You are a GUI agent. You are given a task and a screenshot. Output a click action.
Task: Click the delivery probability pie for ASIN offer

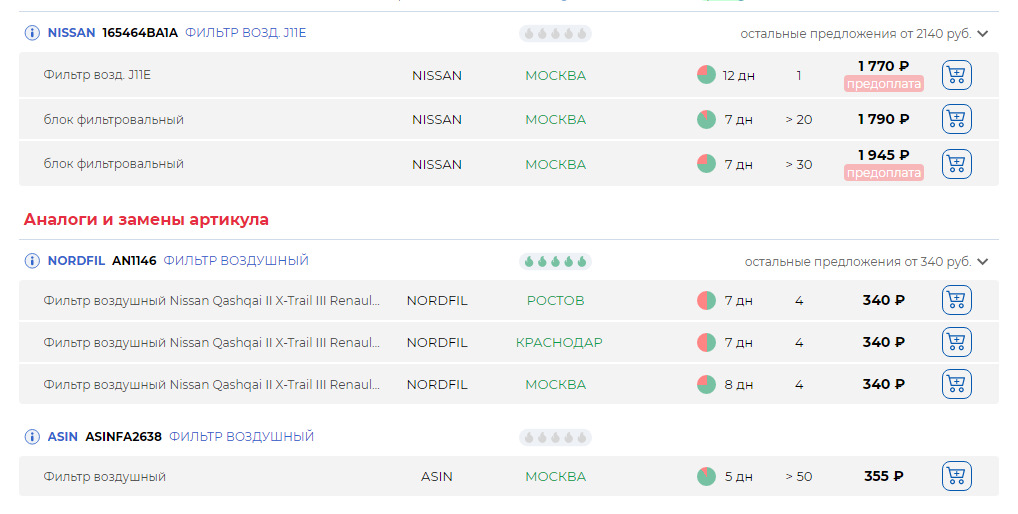pos(706,476)
